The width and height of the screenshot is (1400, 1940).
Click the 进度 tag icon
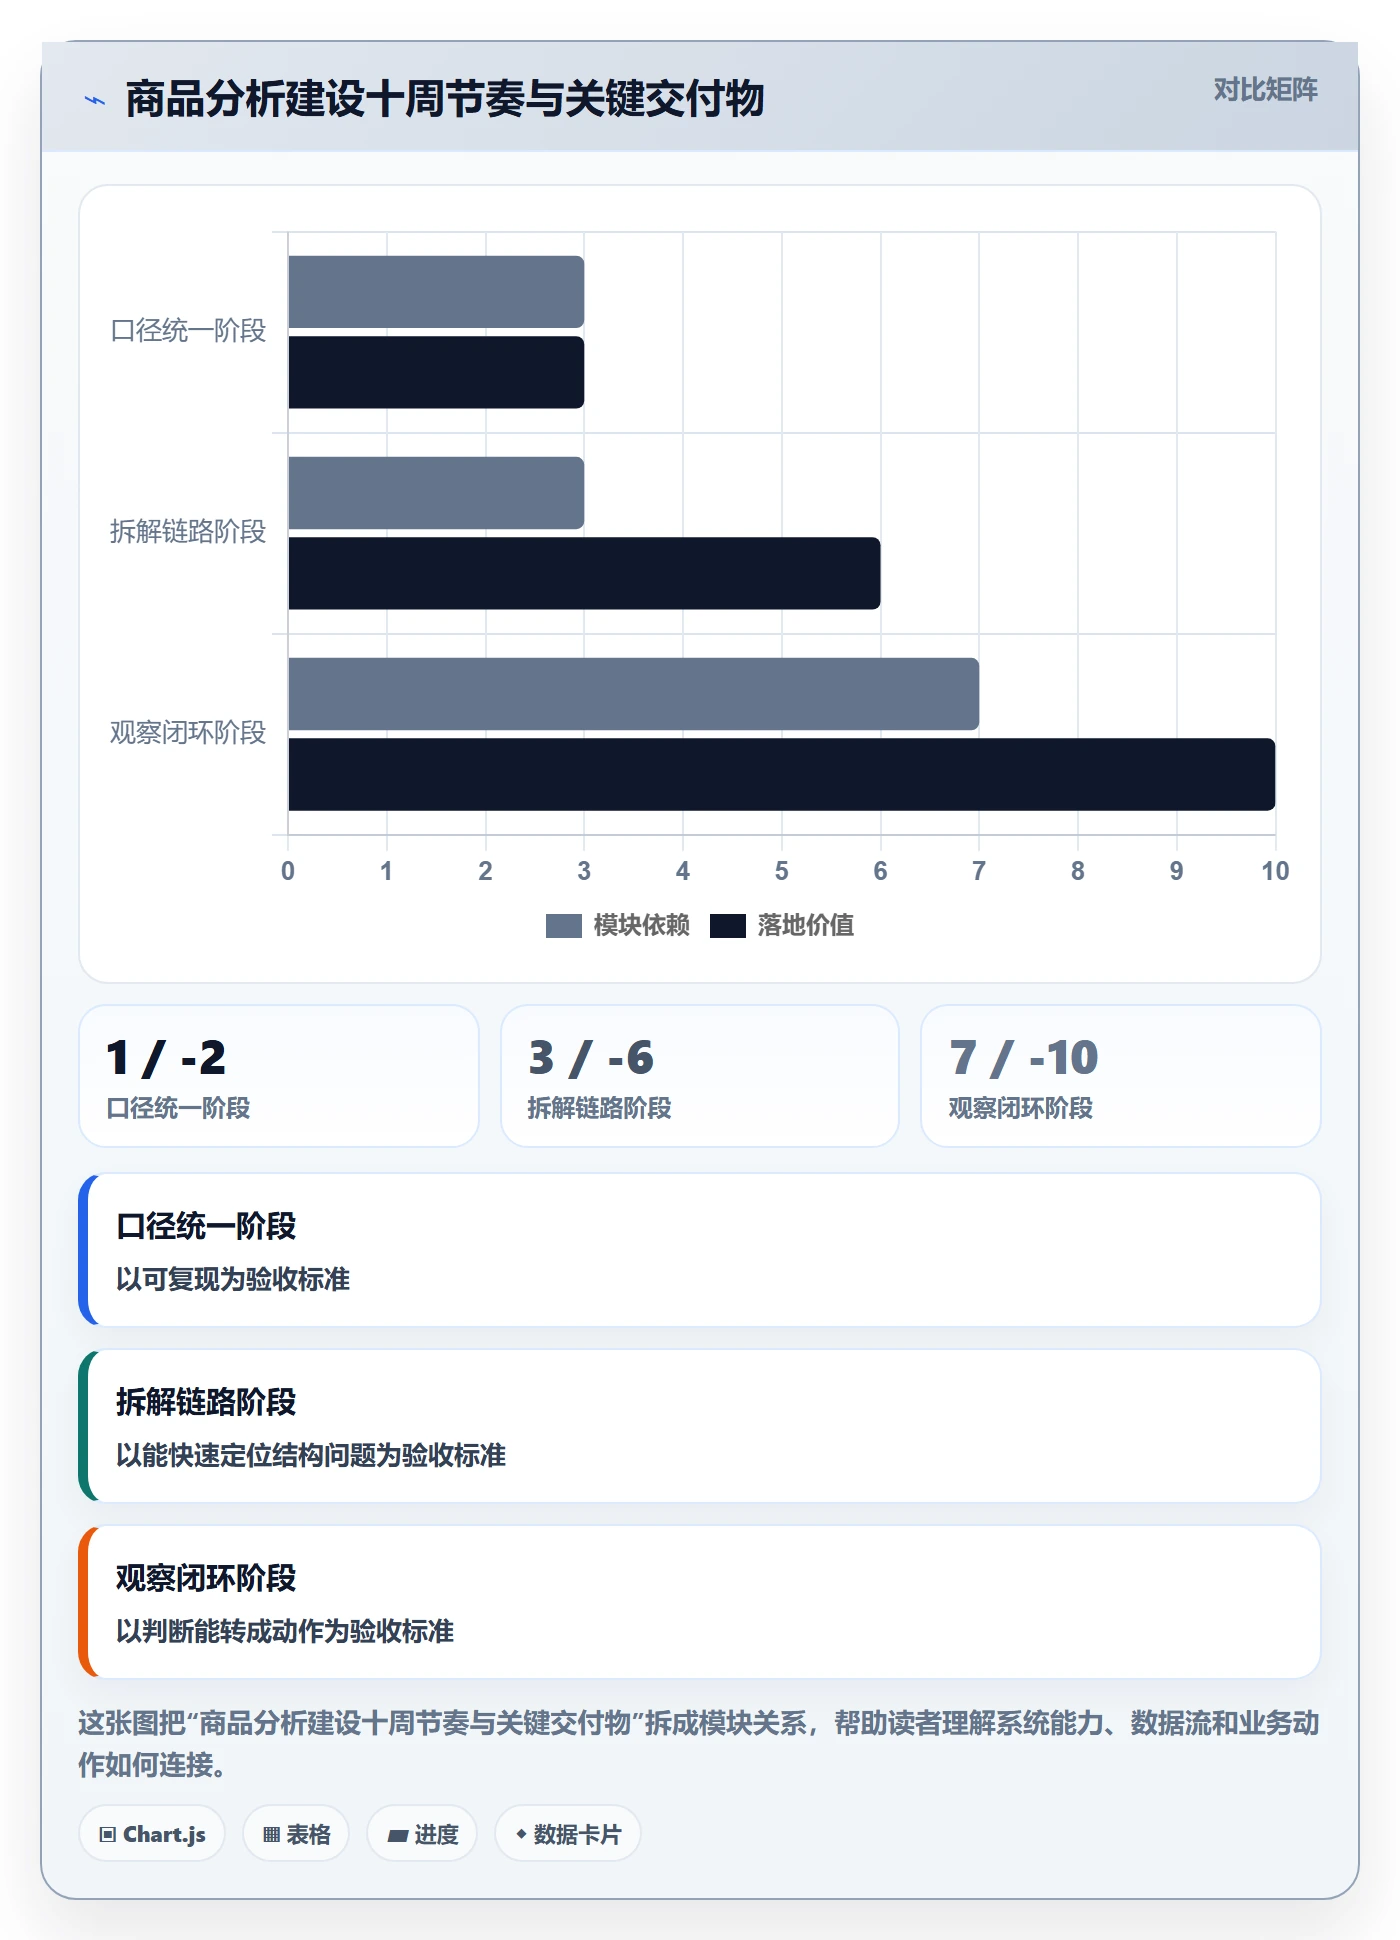[397, 1835]
